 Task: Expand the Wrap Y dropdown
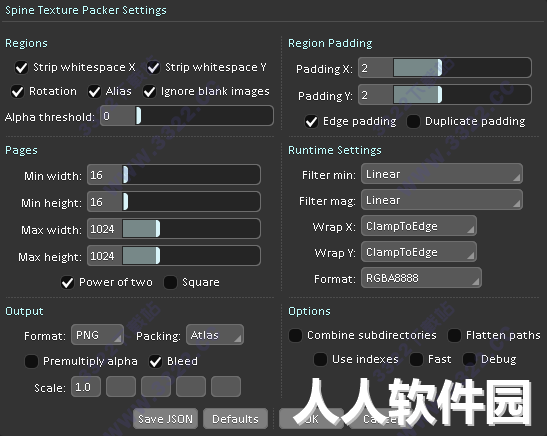tap(419, 252)
